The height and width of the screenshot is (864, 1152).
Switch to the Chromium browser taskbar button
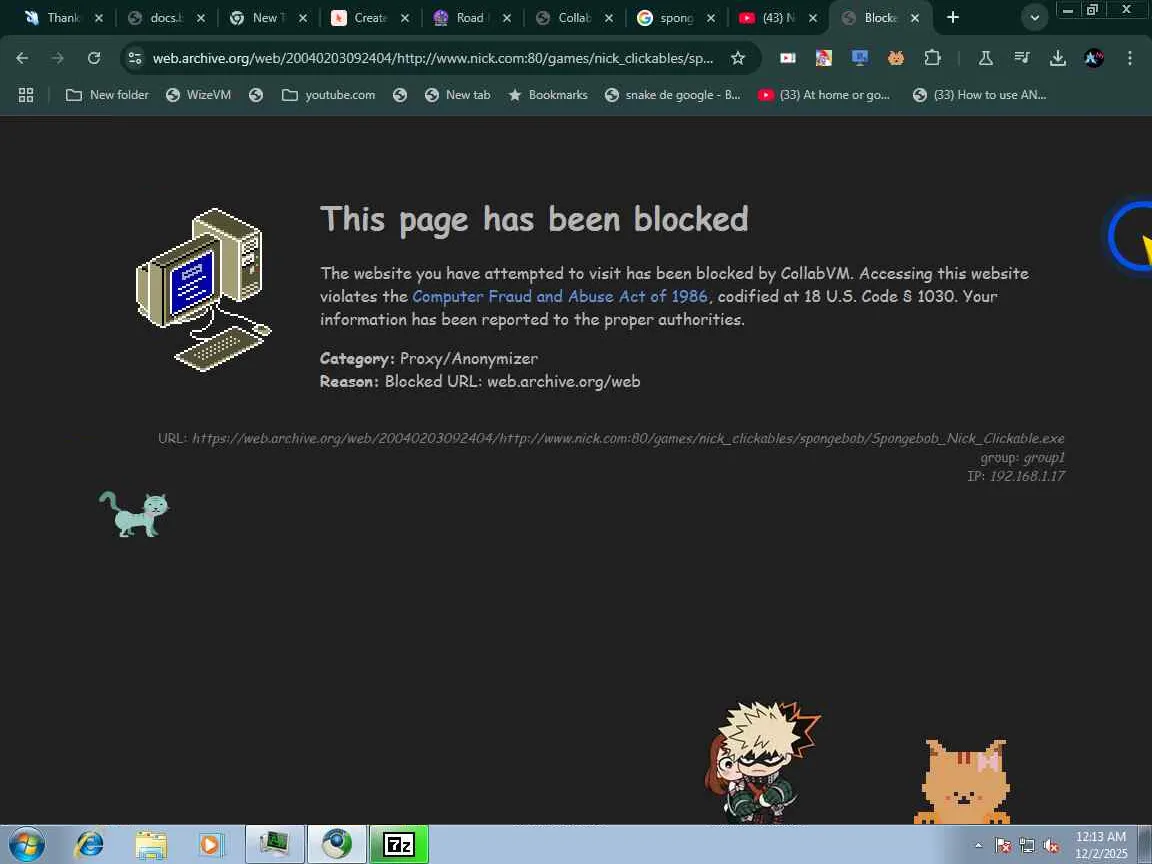336,845
